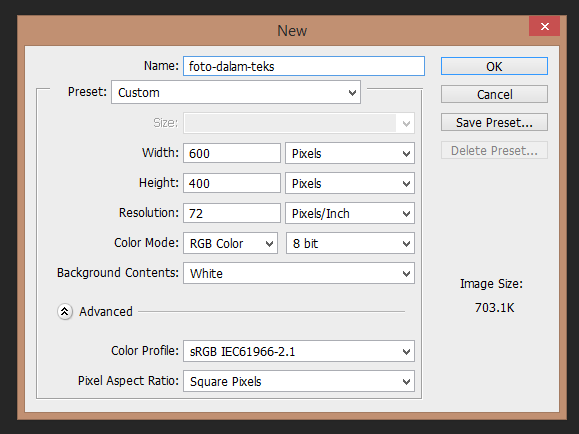Open the Pixel Aspect Ratio dropdown
This screenshot has height=434, width=579.
click(299, 381)
